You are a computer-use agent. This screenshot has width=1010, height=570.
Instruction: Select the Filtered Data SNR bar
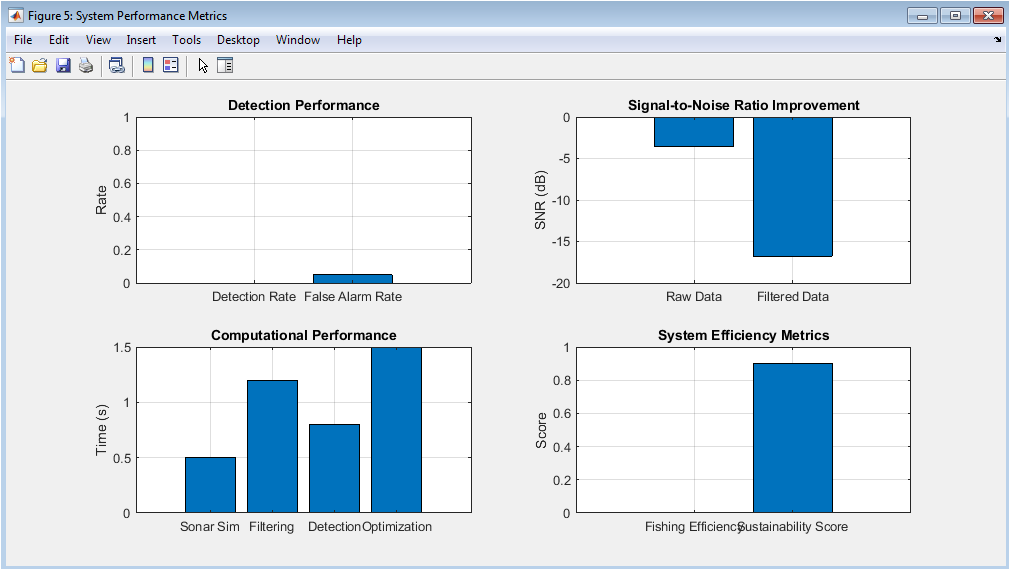[x=792, y=187]
